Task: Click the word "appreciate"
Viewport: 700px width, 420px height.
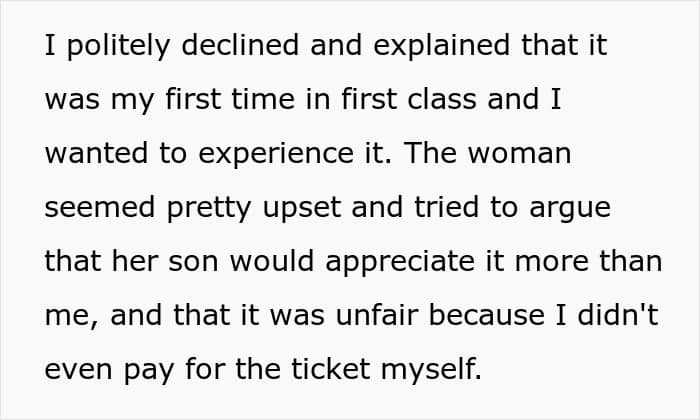Action: (x=400, y=263)
